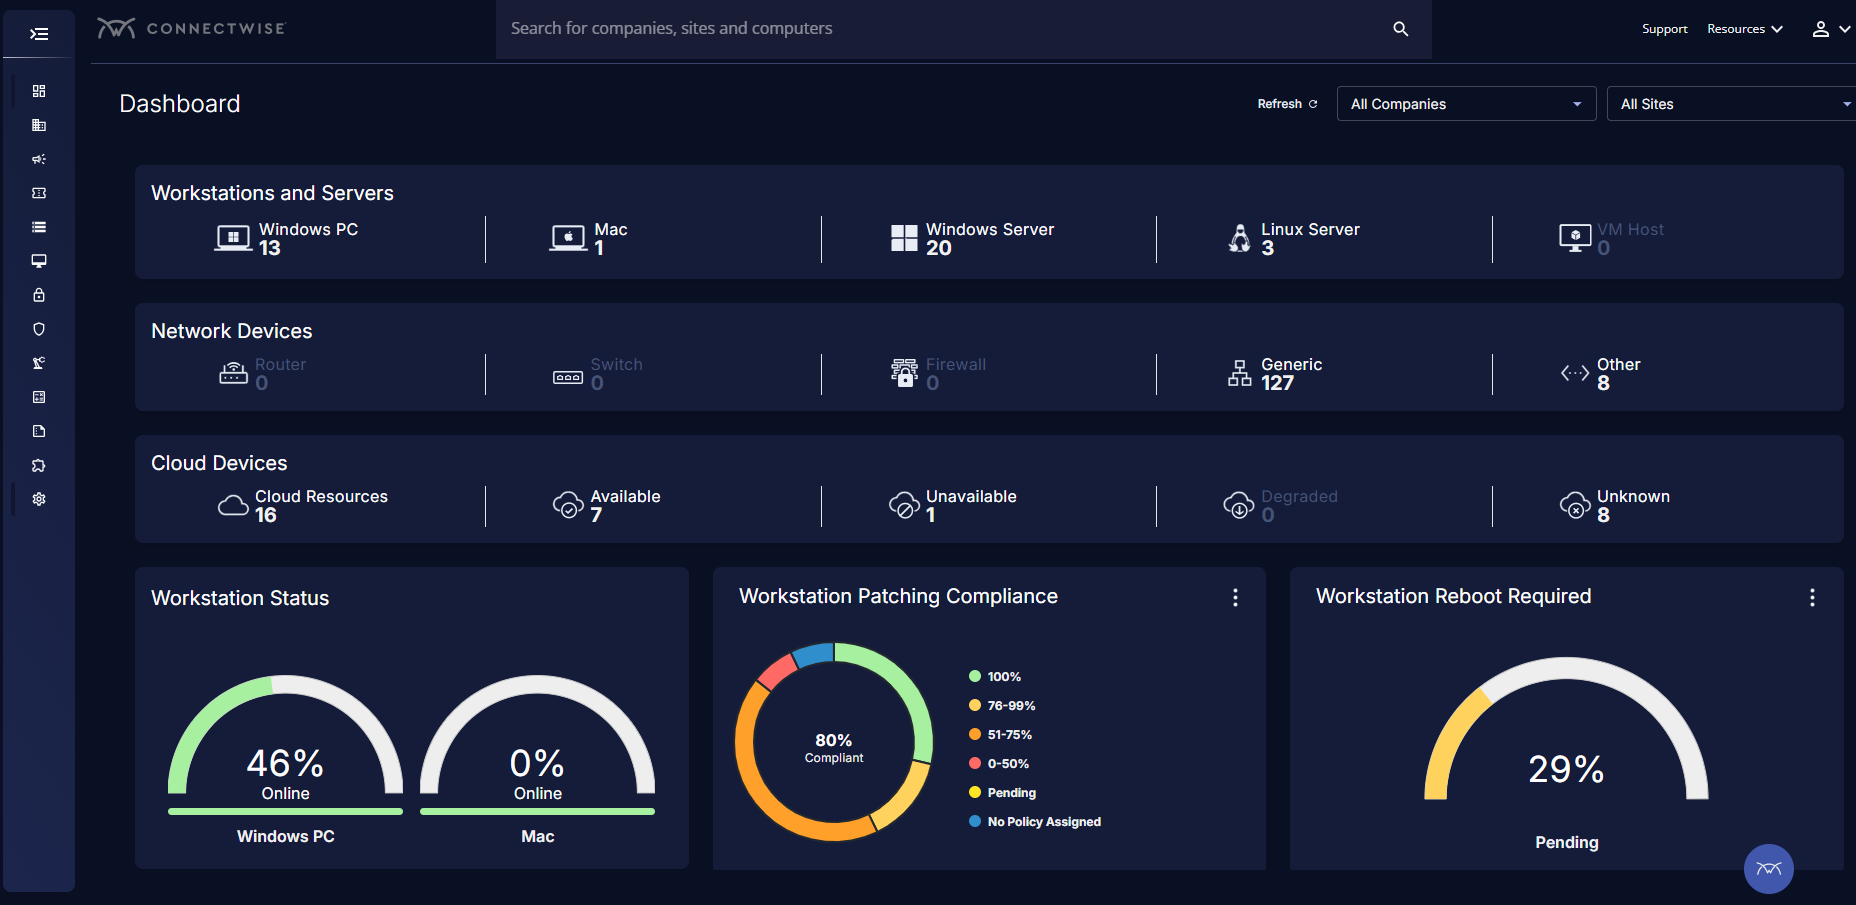Screen dimensions: 1856x905
Task: Open the list icon in sidebar
Action: tap(39, 227)
